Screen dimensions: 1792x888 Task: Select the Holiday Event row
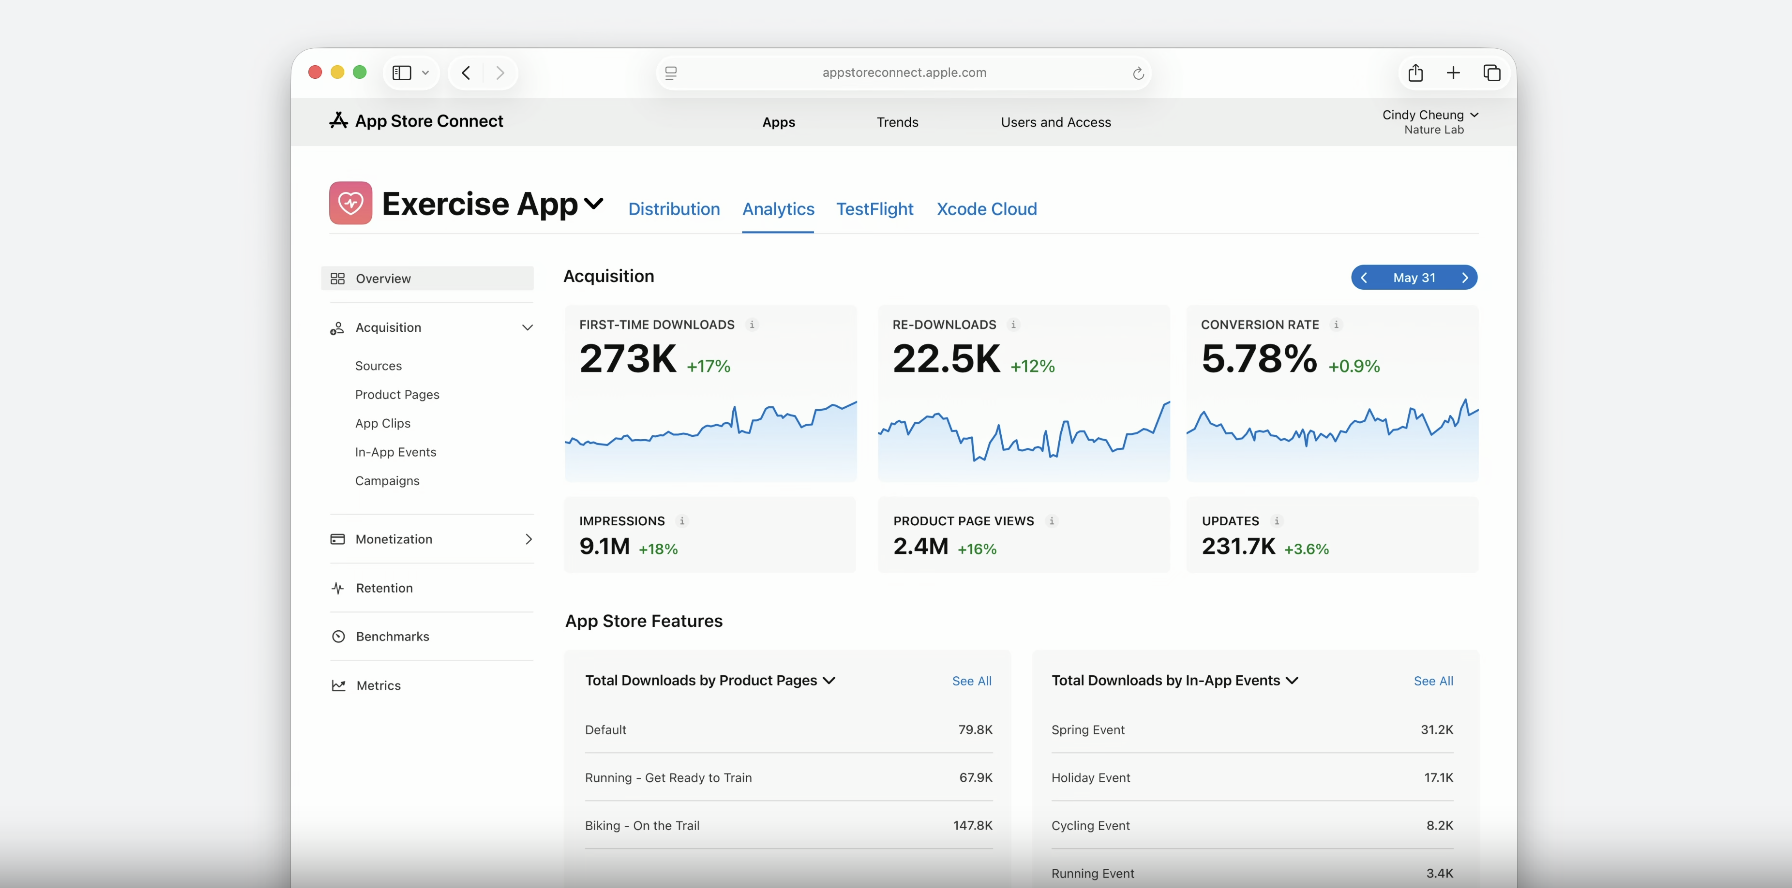point(1252,778)
